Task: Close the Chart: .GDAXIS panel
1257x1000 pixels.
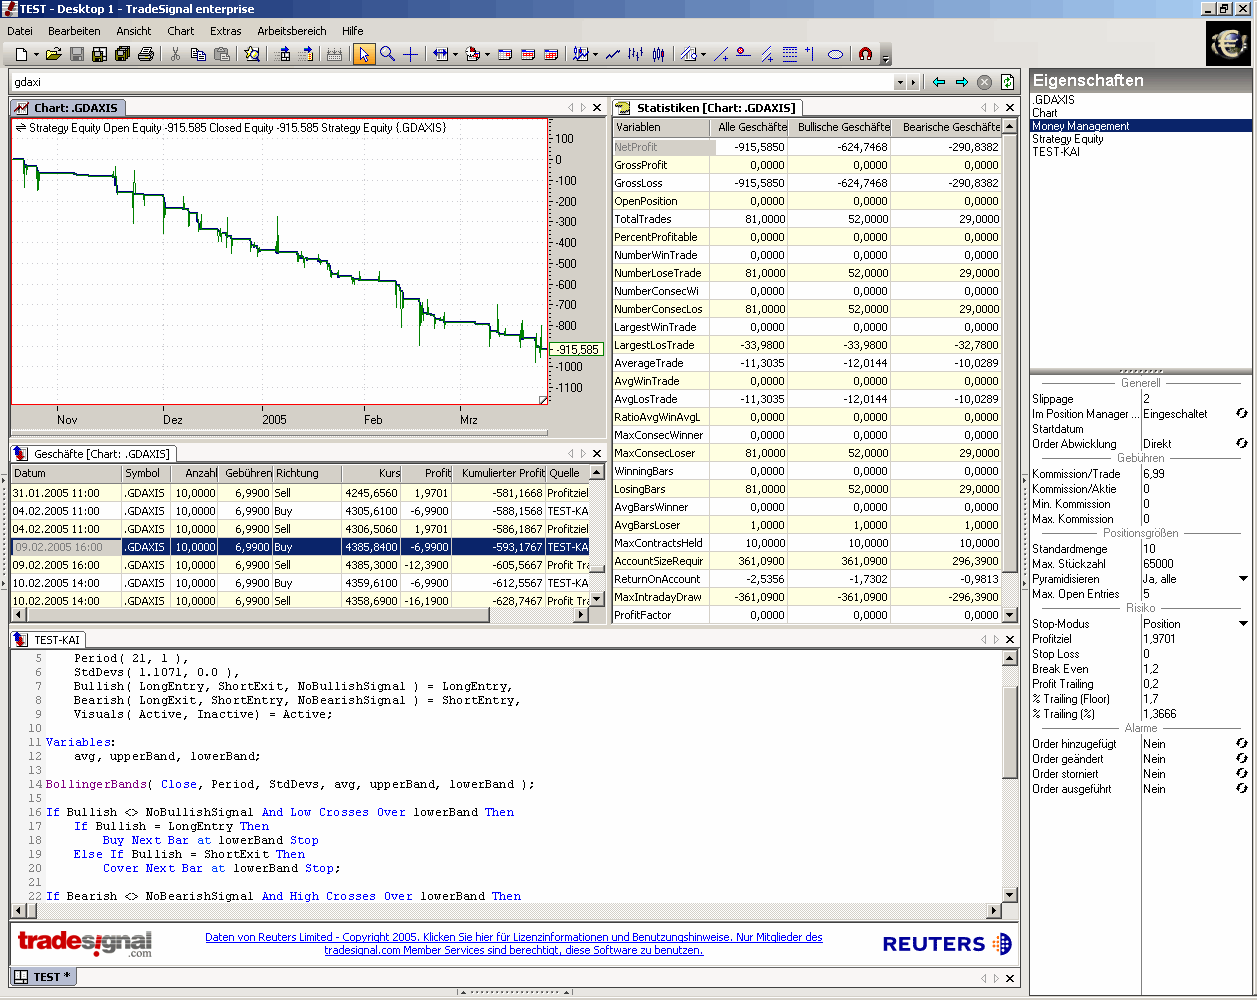Action: (597, 107)
